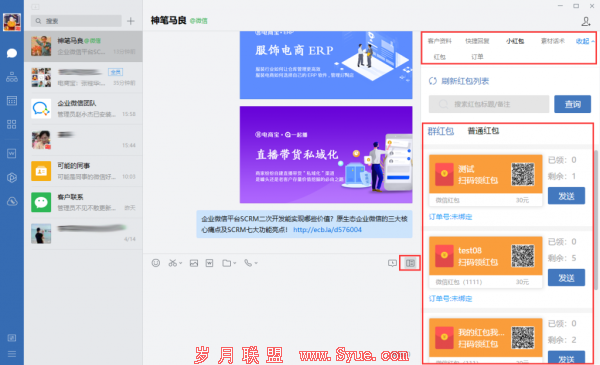The height and width of the screenshot is (365, 600).
Task: Click the 刷新红包列表 link
Action: (x=465, y=81)
